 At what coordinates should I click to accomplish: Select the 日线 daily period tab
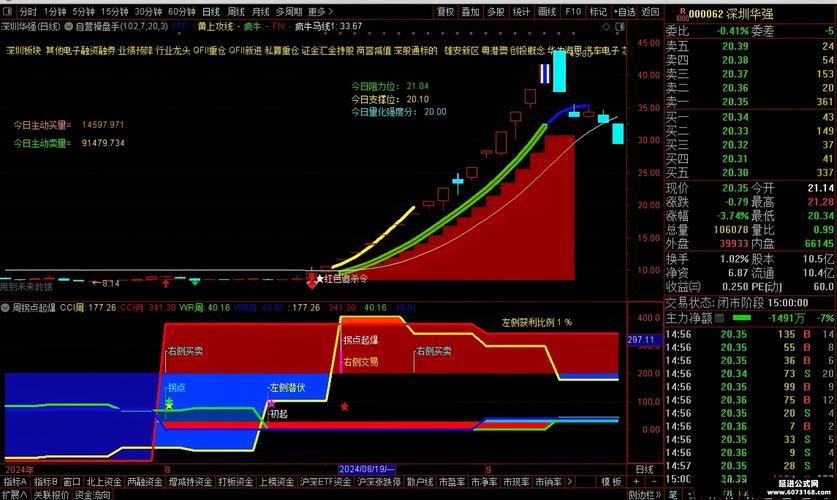211,11
